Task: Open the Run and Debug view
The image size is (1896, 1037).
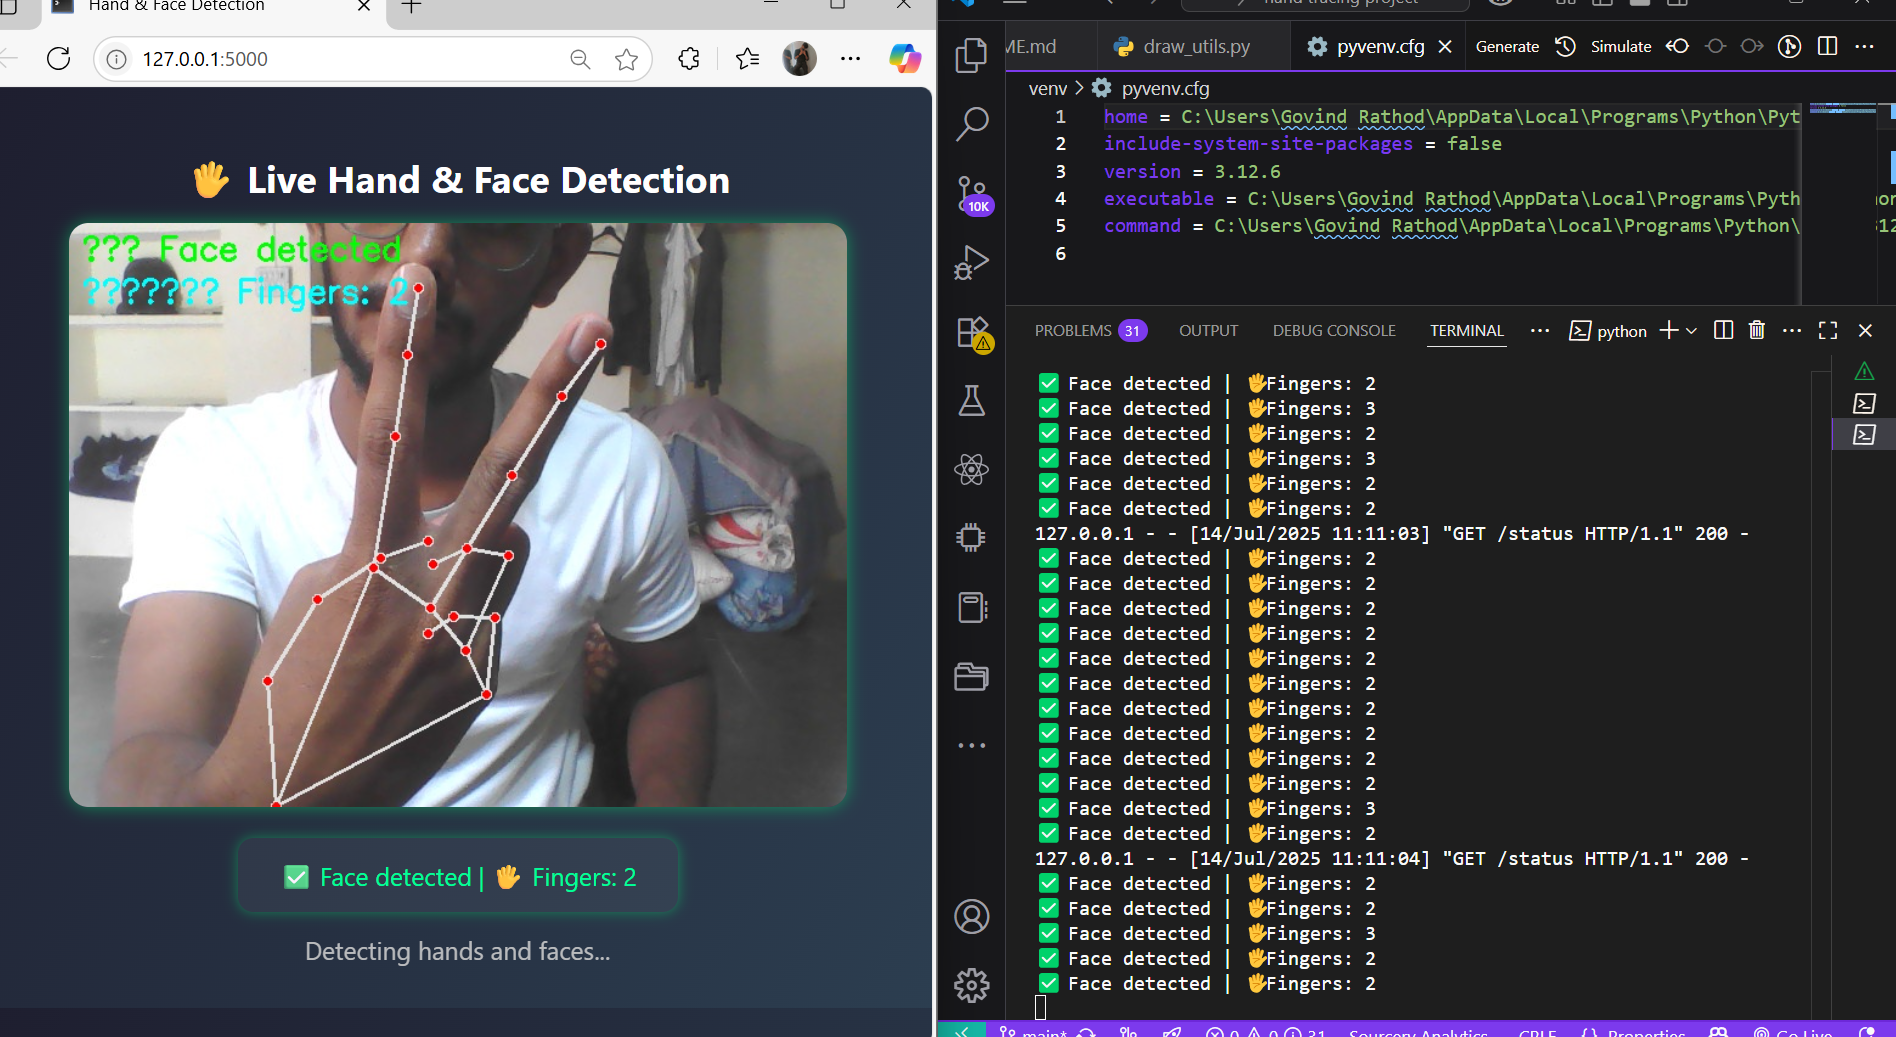Action: (971, 263)
